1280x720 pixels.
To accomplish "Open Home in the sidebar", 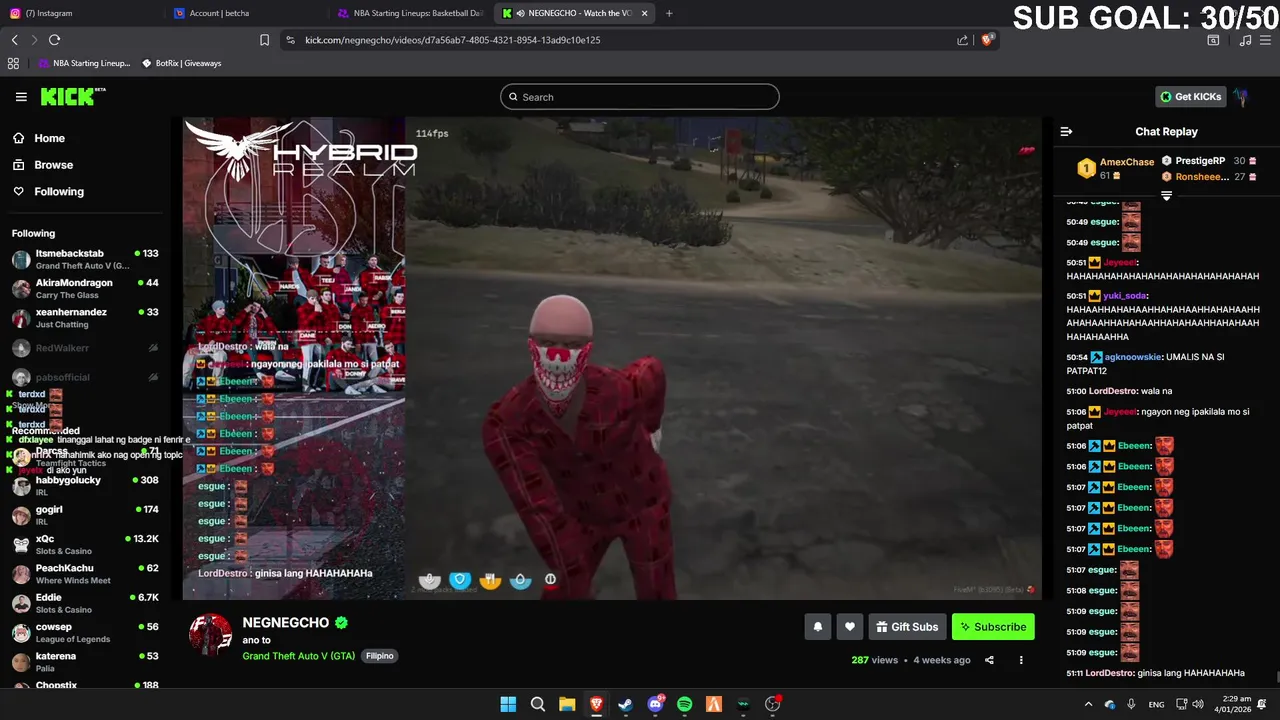I will 49,138.
